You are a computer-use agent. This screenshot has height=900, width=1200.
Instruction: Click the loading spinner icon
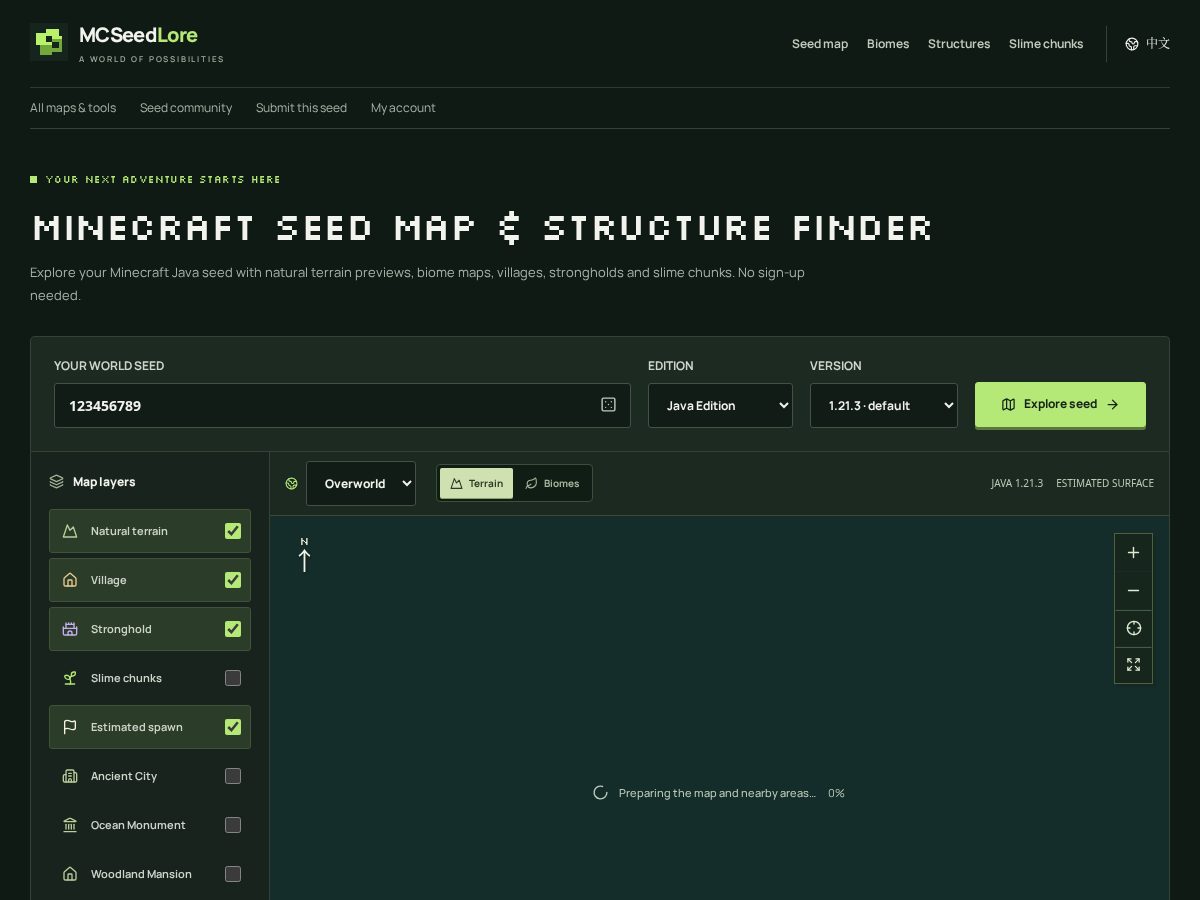pos(600,793)
